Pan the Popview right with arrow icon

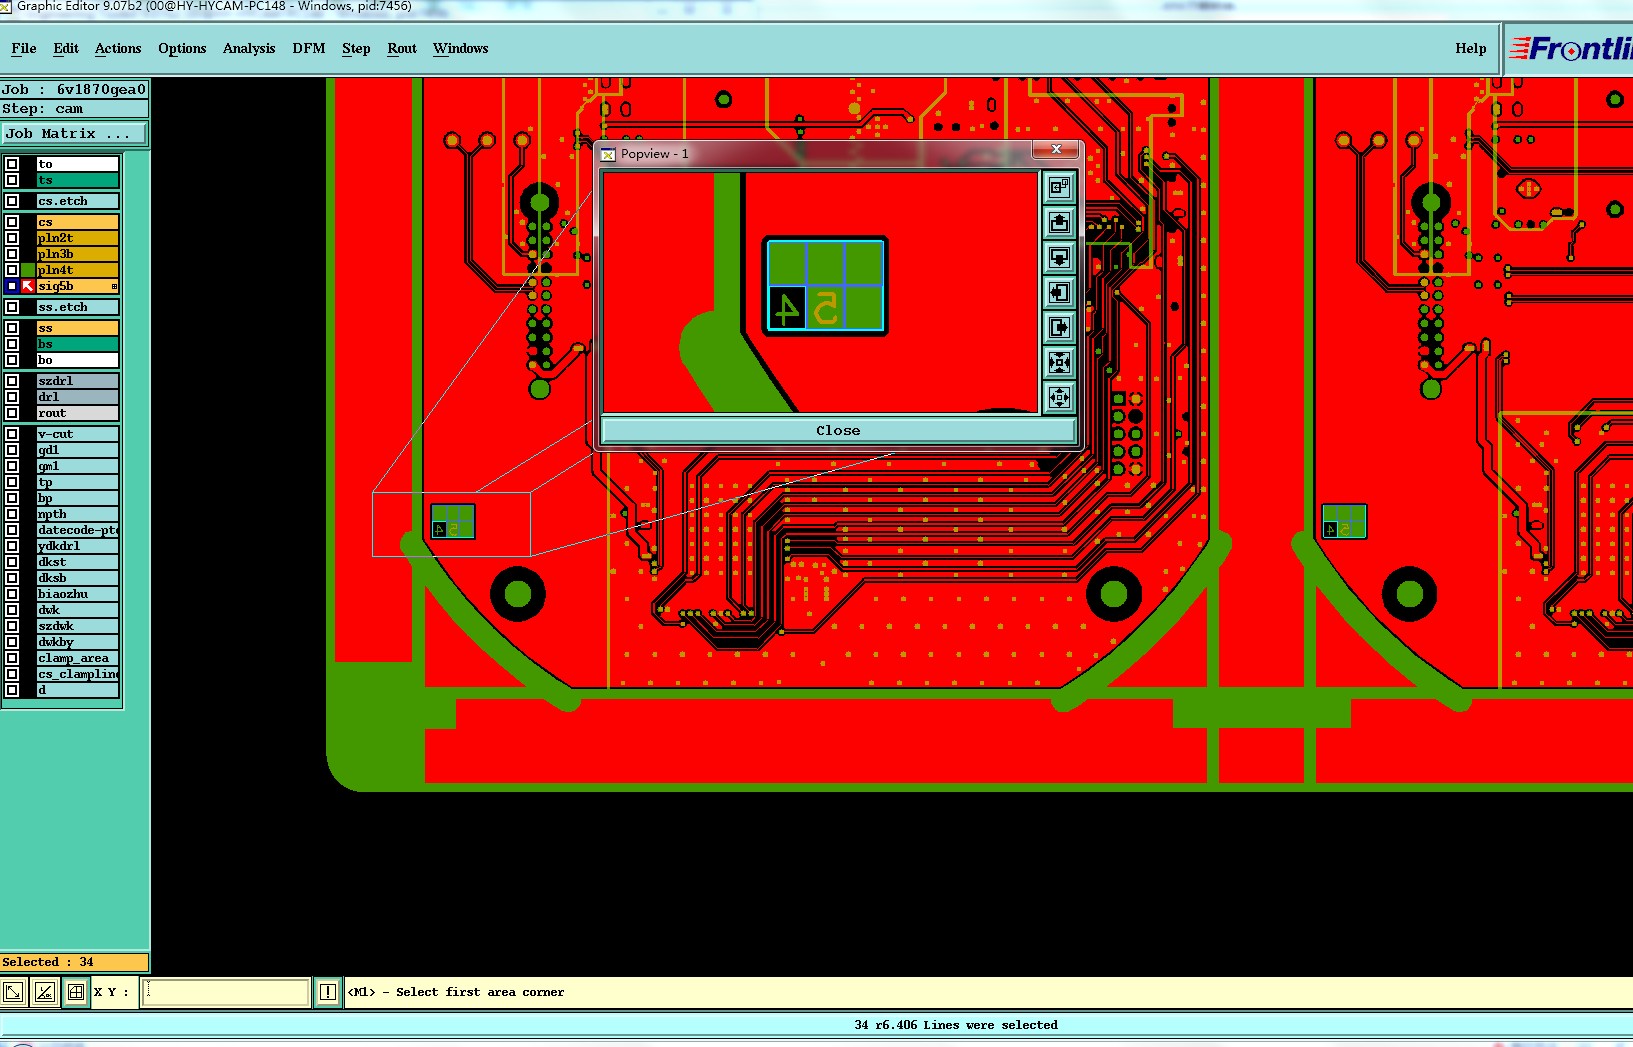pos(1059,327)
